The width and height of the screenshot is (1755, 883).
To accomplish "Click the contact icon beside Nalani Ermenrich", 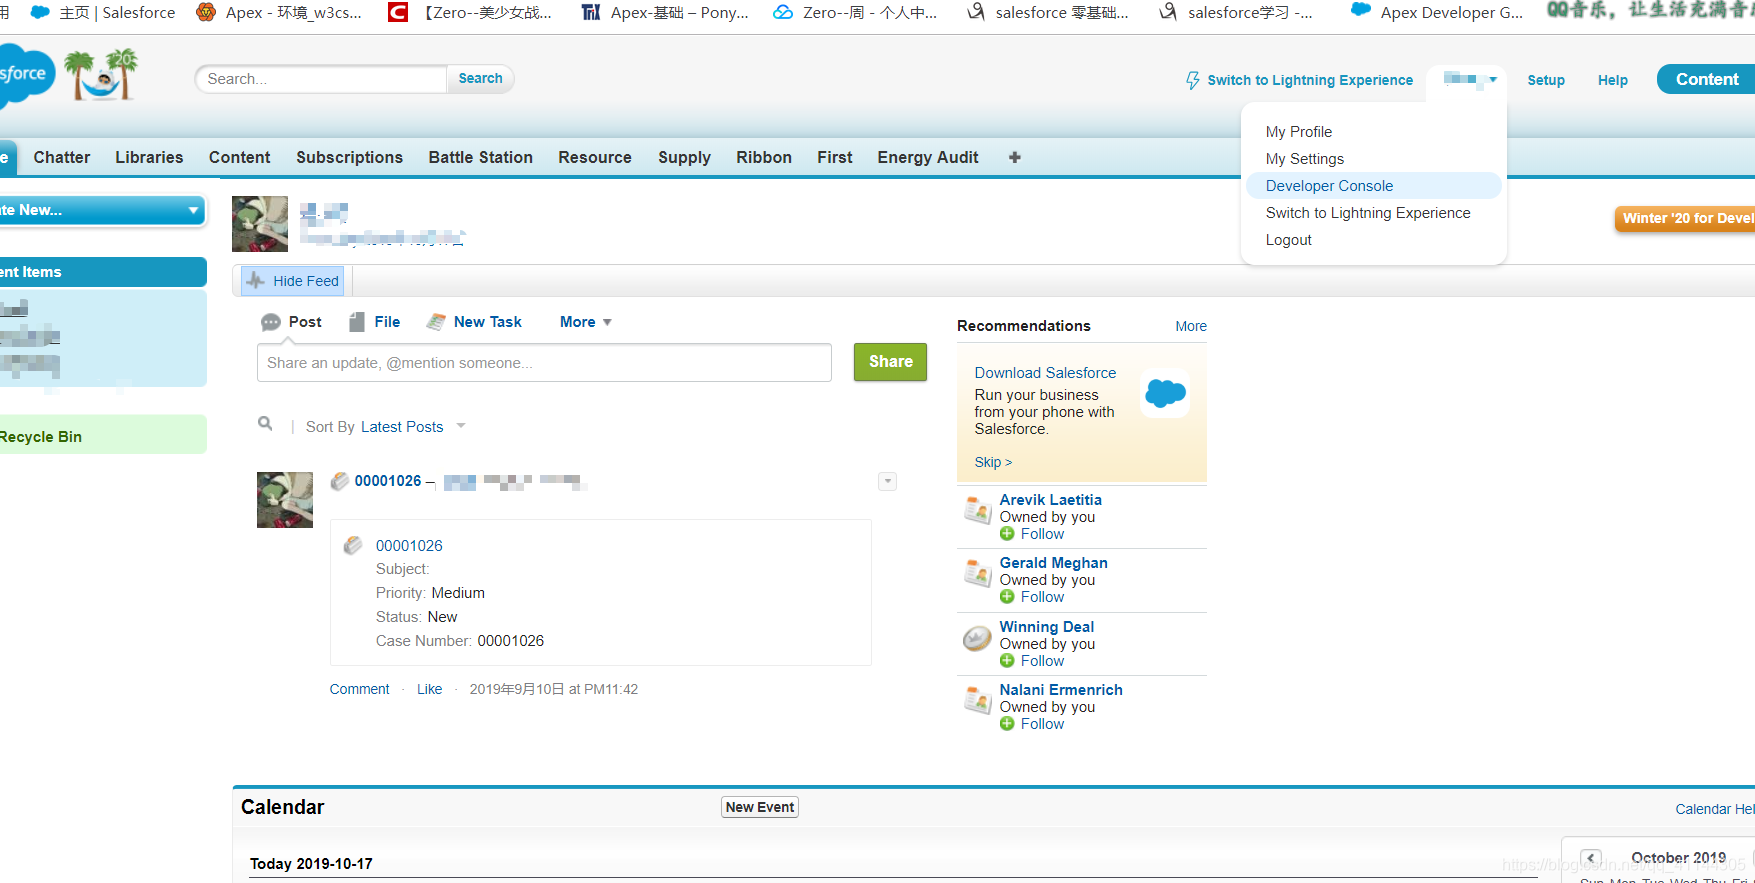I will click(x=977, y=700).
